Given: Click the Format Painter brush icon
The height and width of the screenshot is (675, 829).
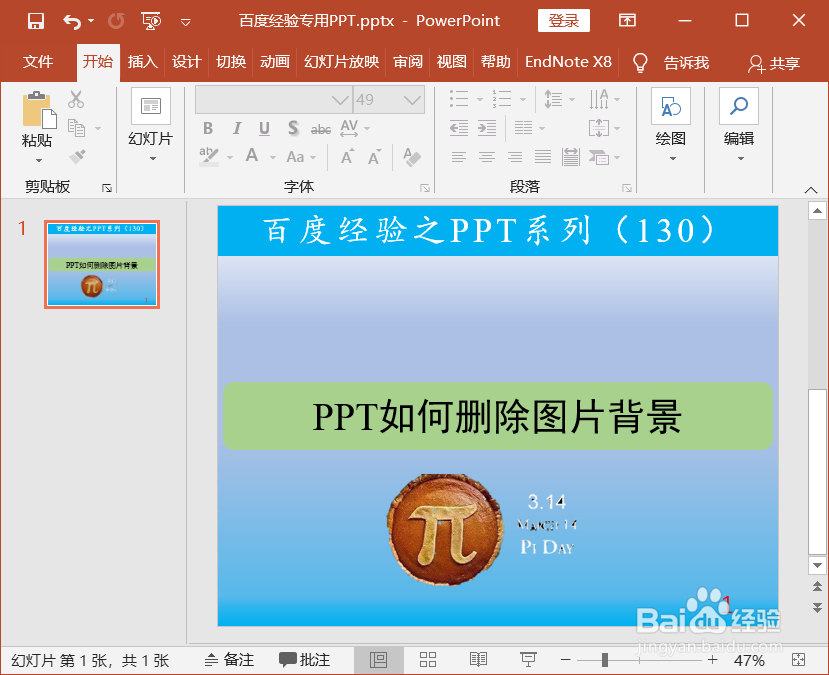Looking at the screenshot, I should point(77,156).
